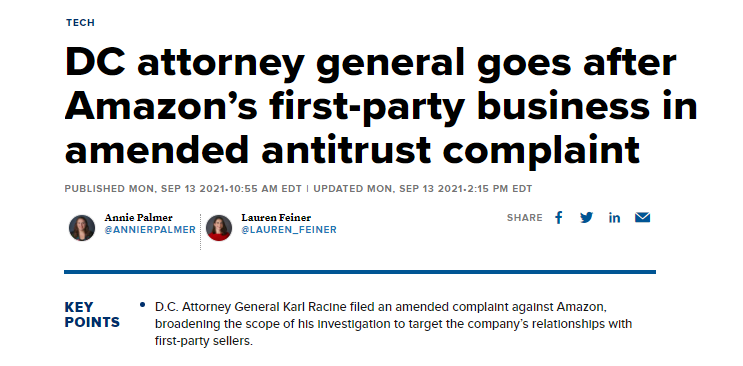Share the article on LinkedIn

(x=615, y=218)
